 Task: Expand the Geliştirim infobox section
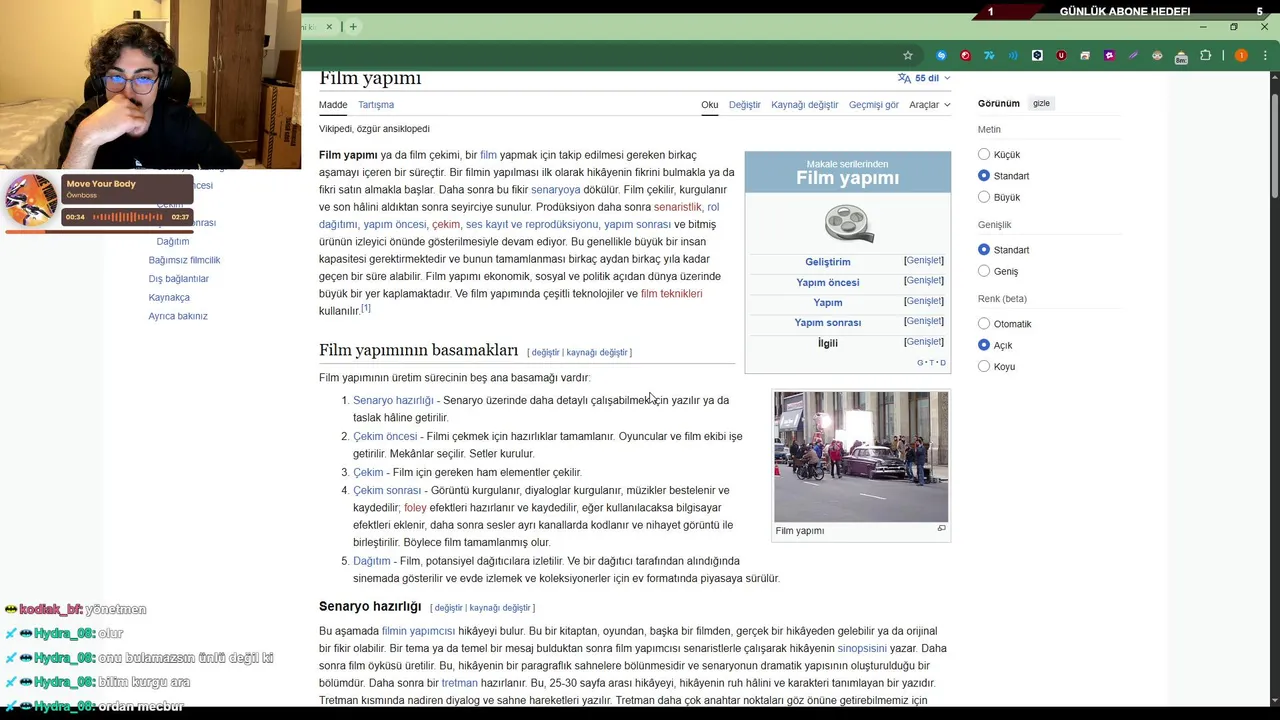(x=924, y=260)
